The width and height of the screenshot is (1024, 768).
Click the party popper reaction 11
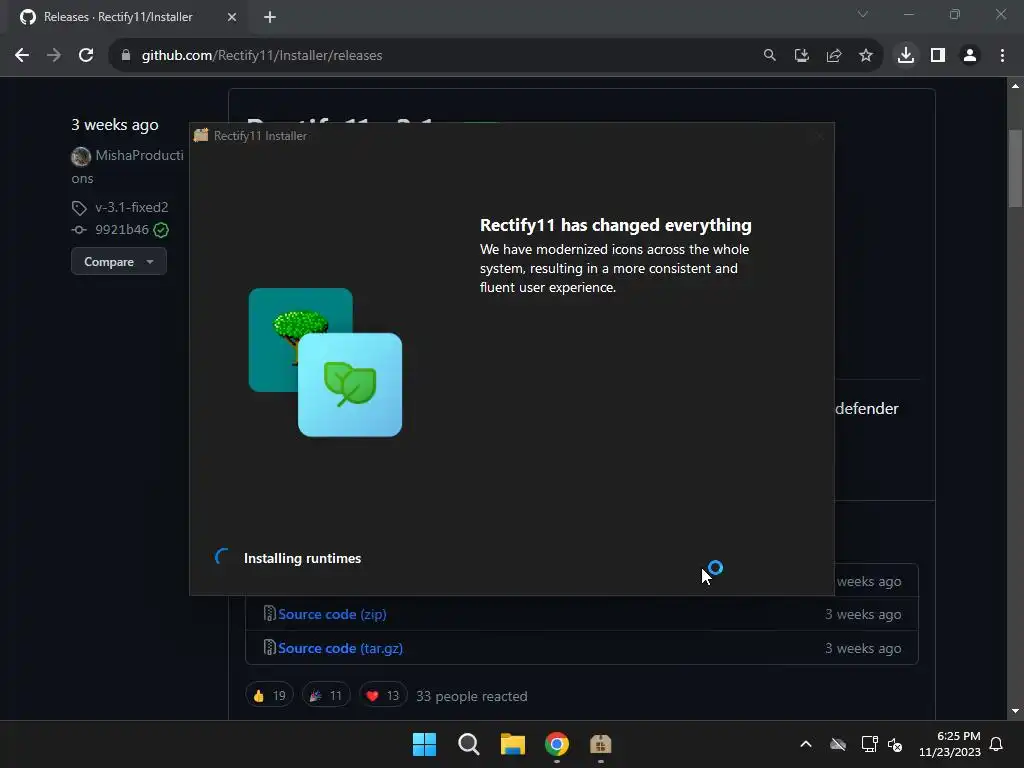pos(326,696)
